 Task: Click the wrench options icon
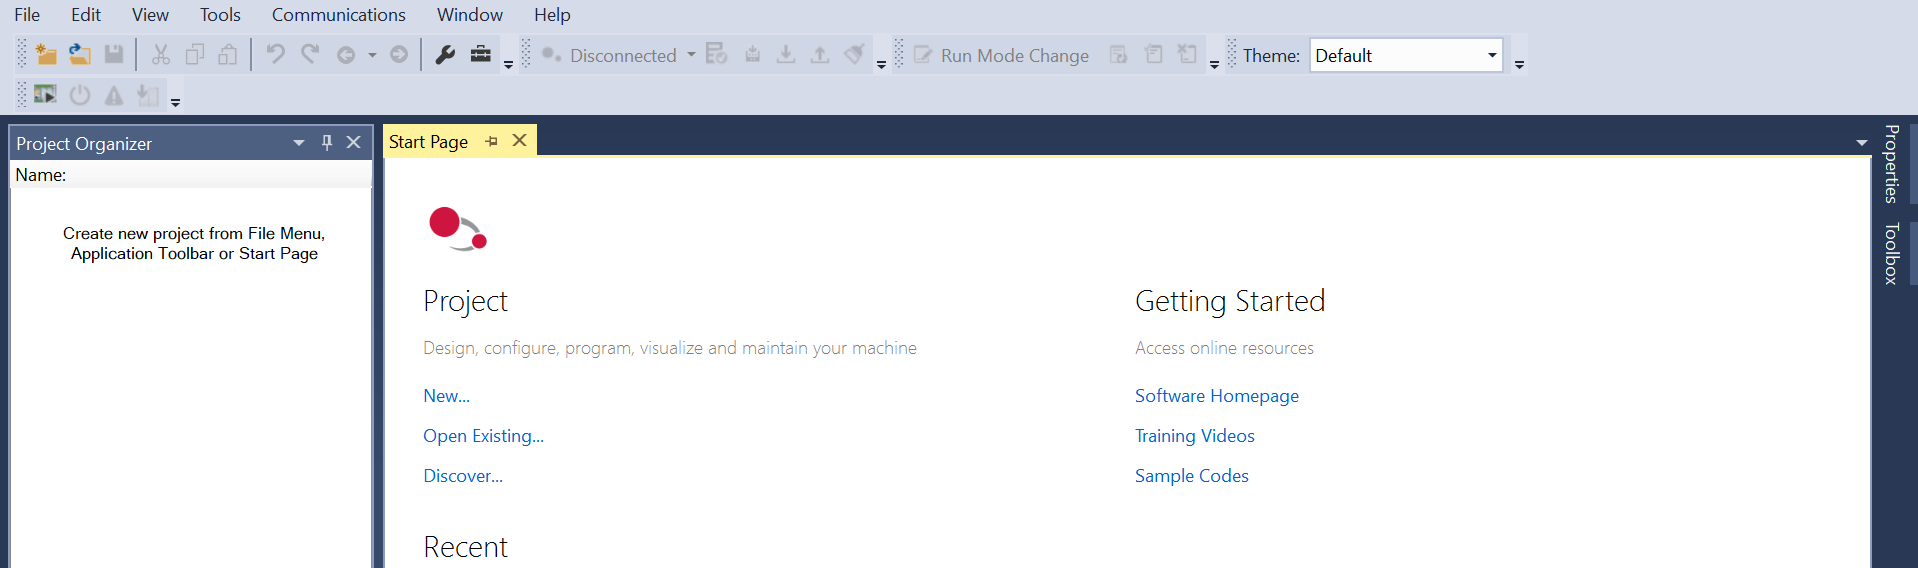pyautogui.click(x=445, y=55)
